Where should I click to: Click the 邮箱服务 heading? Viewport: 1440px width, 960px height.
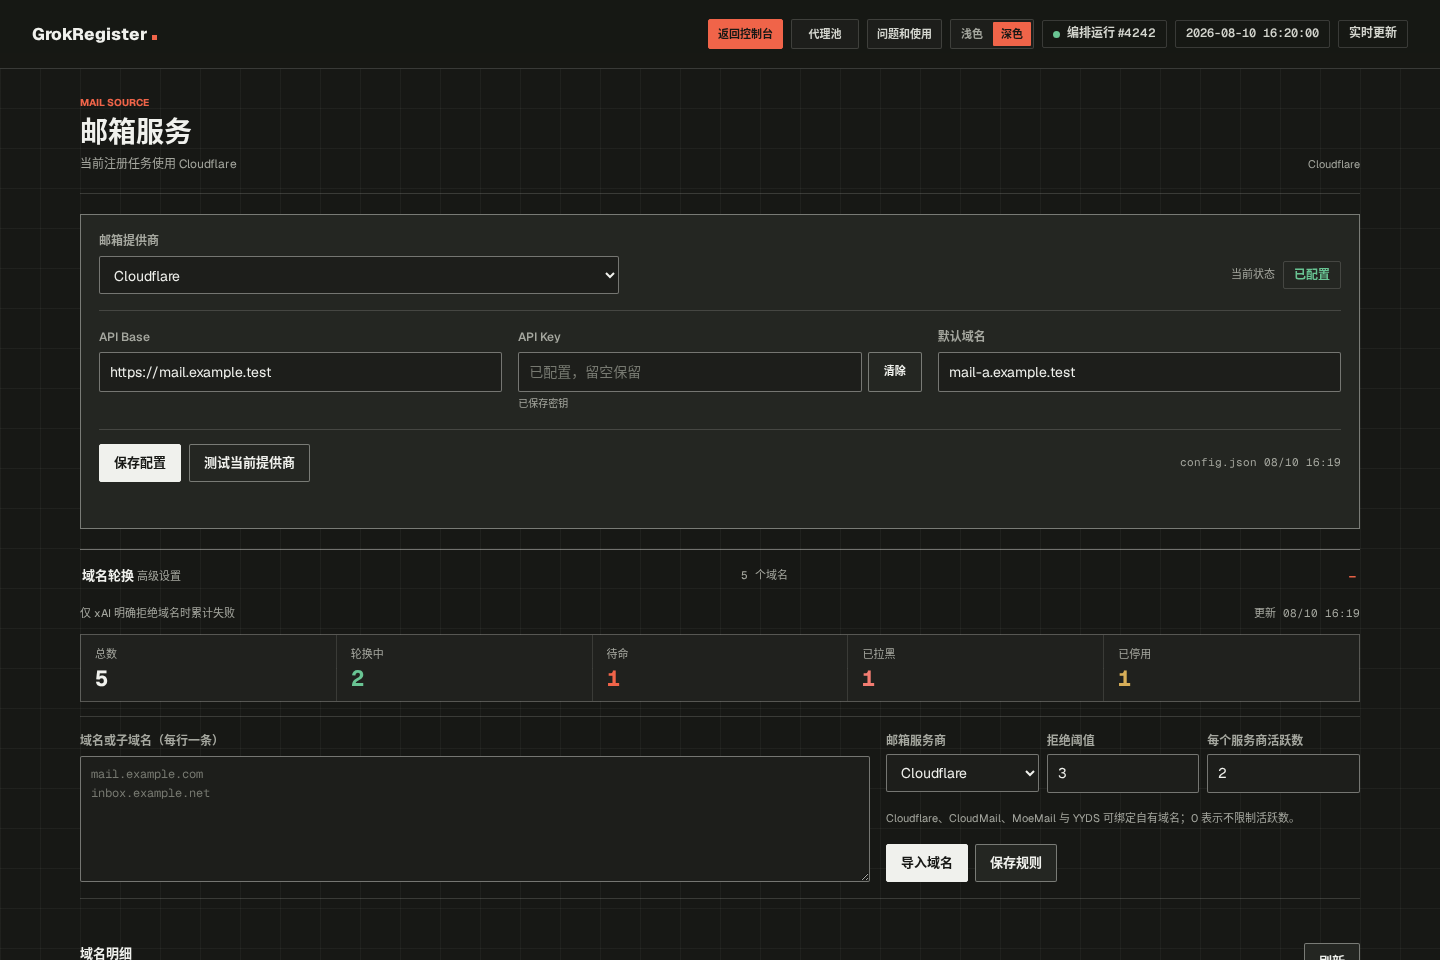[x=136, y=131]
